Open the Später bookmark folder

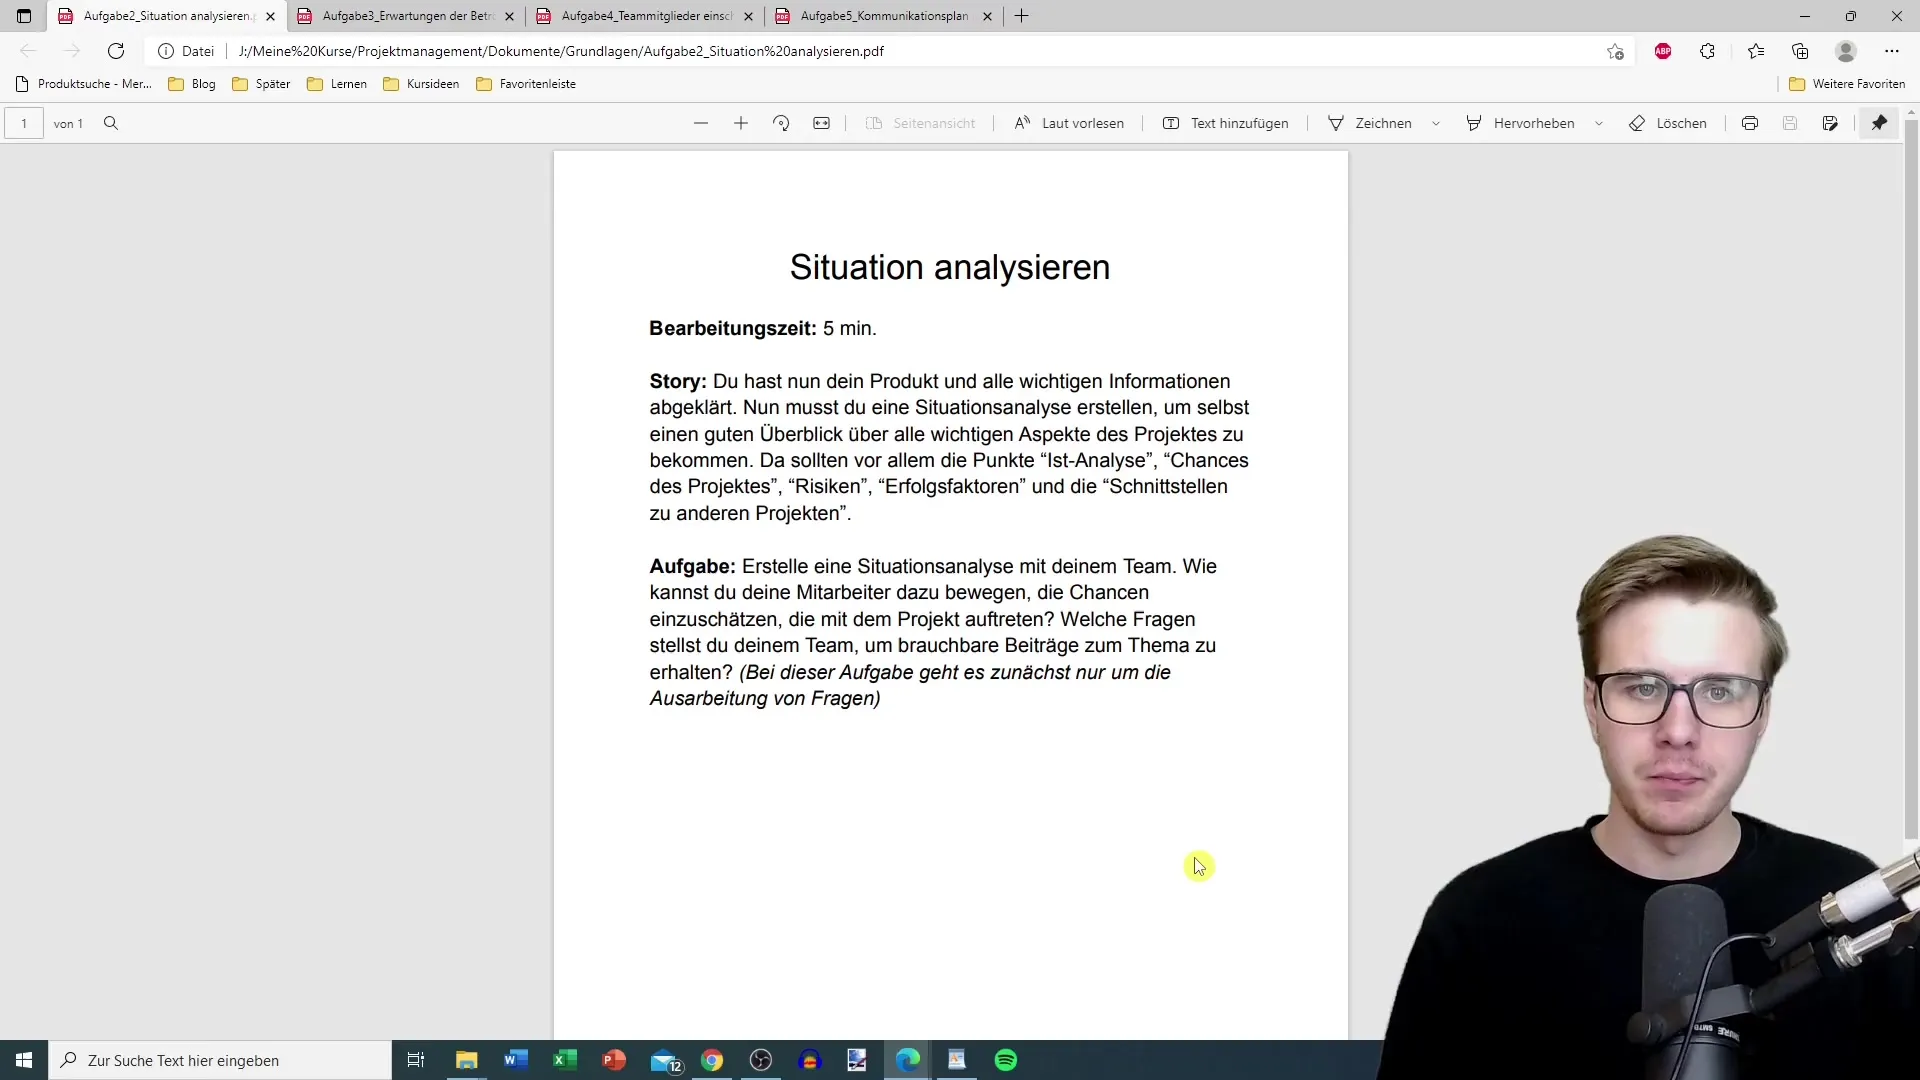pyautogui.click(x=261, y=84)
